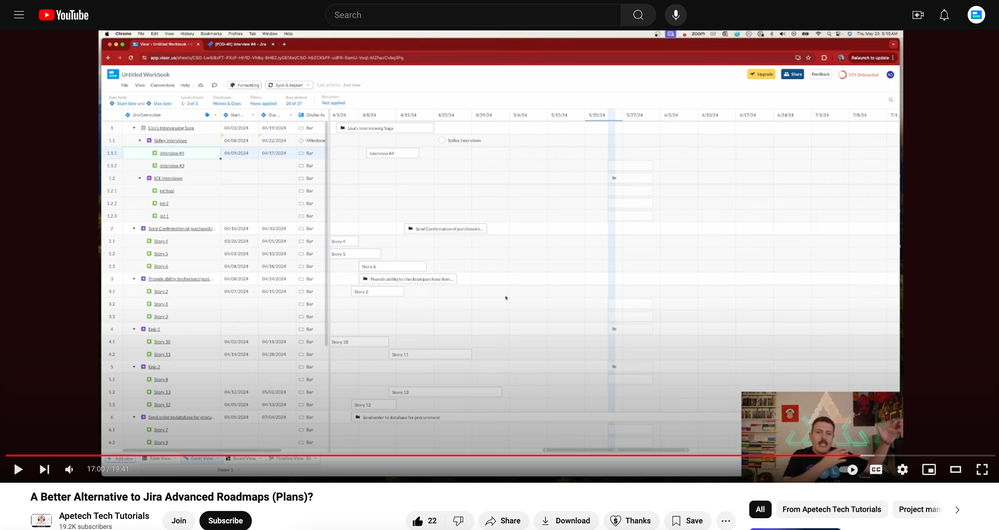Collapse the Epic 2 row
Screen dimensions: 999x530
click(x=134, y=367)
